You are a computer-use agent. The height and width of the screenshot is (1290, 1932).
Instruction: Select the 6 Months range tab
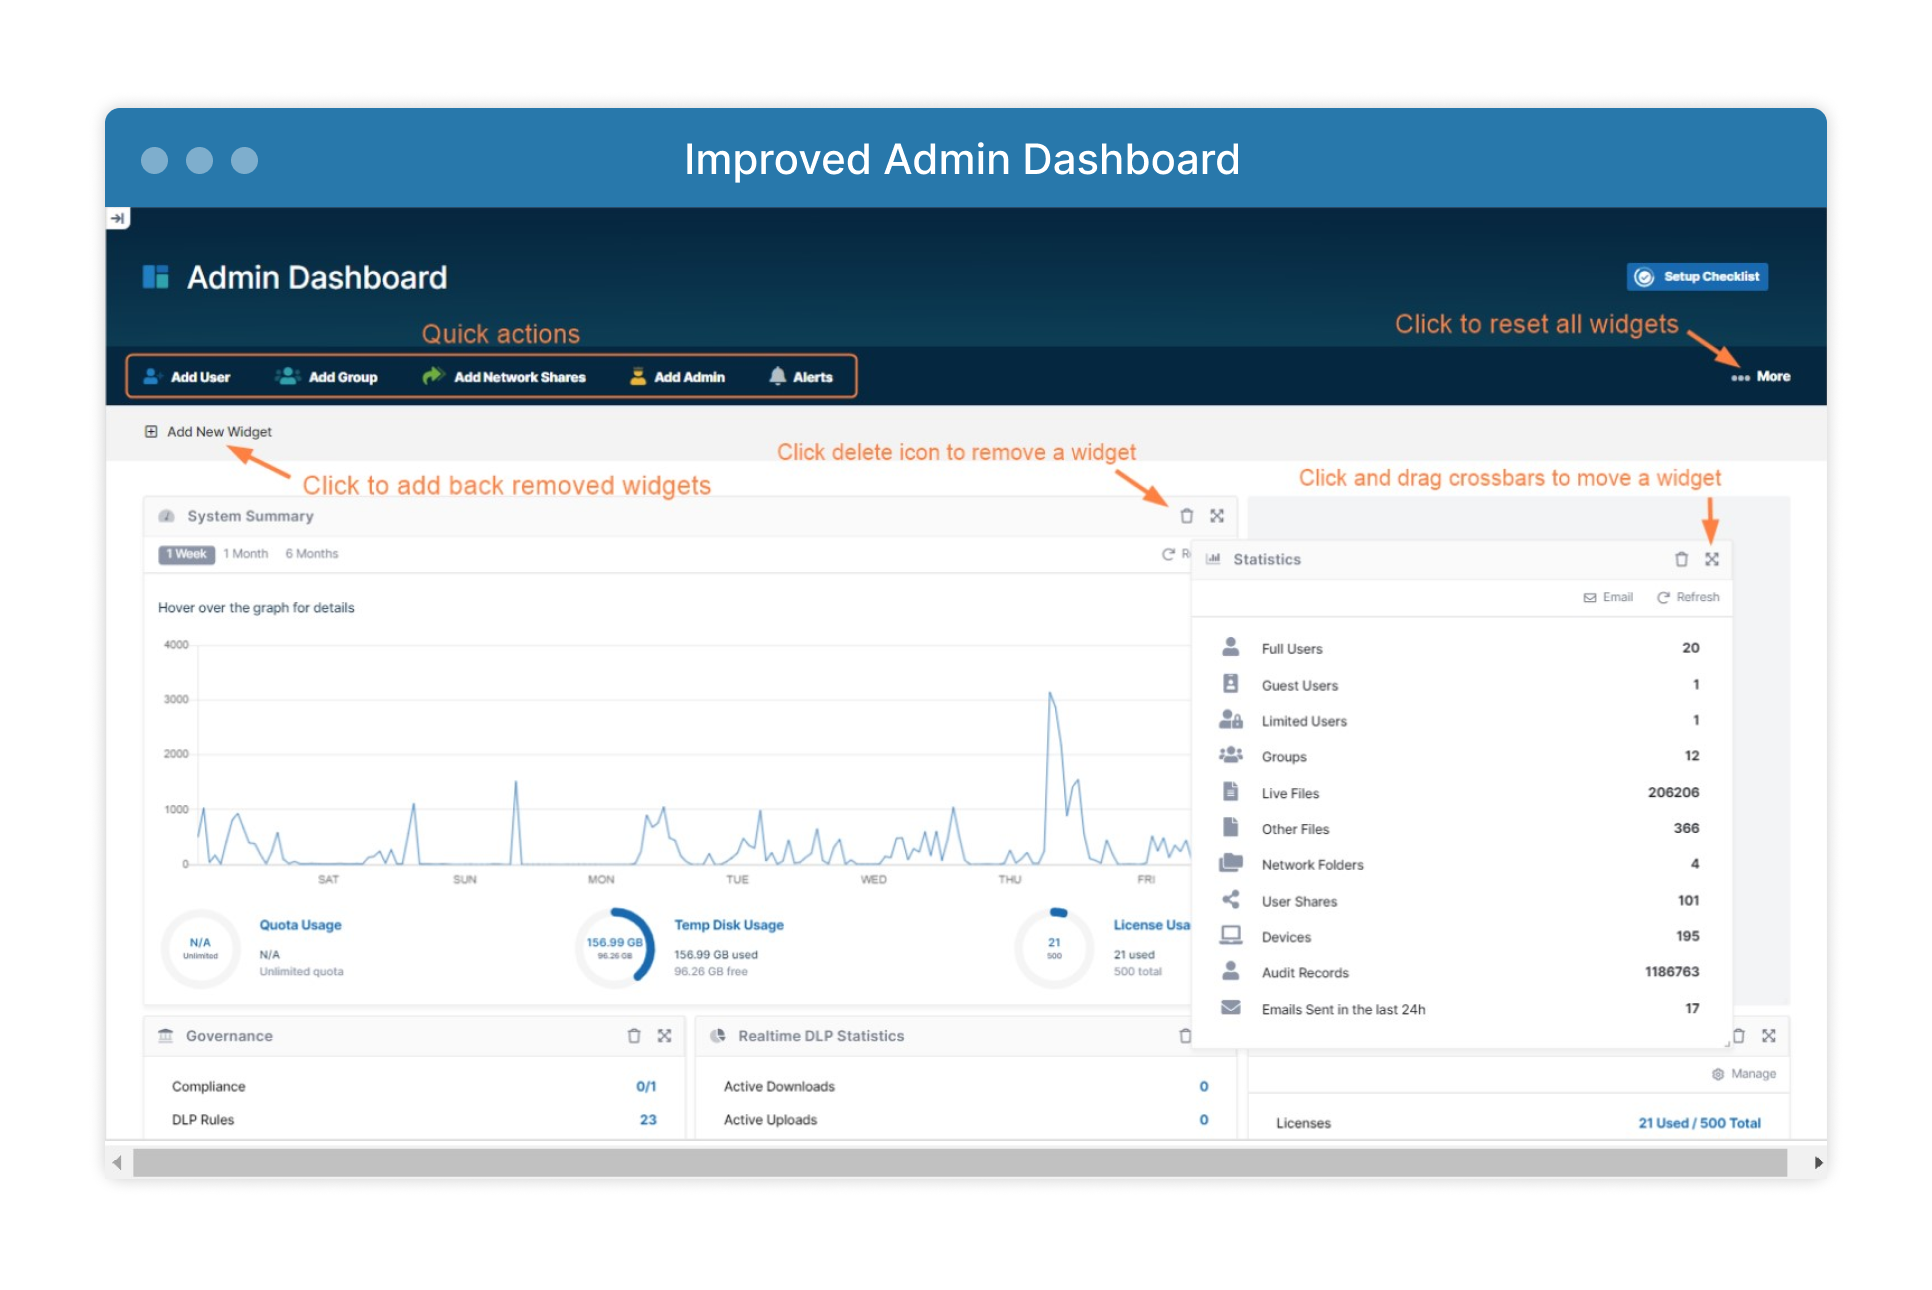[x=312, y=554]
